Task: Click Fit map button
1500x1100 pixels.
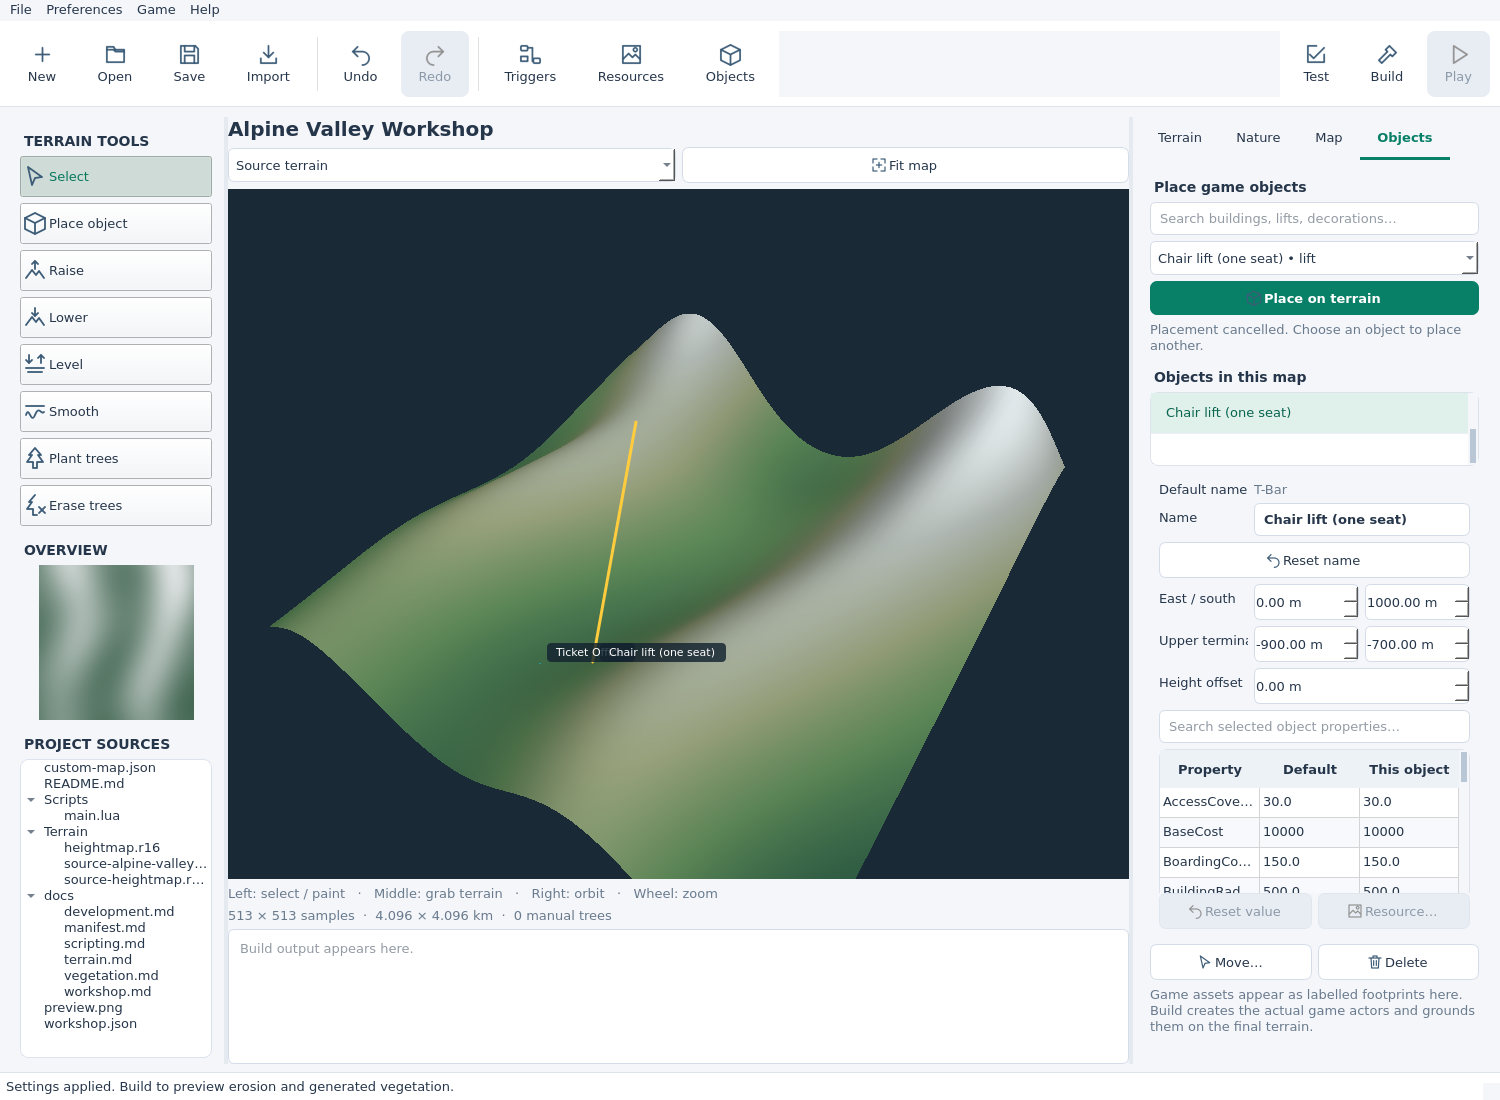Action: [905, 166]
